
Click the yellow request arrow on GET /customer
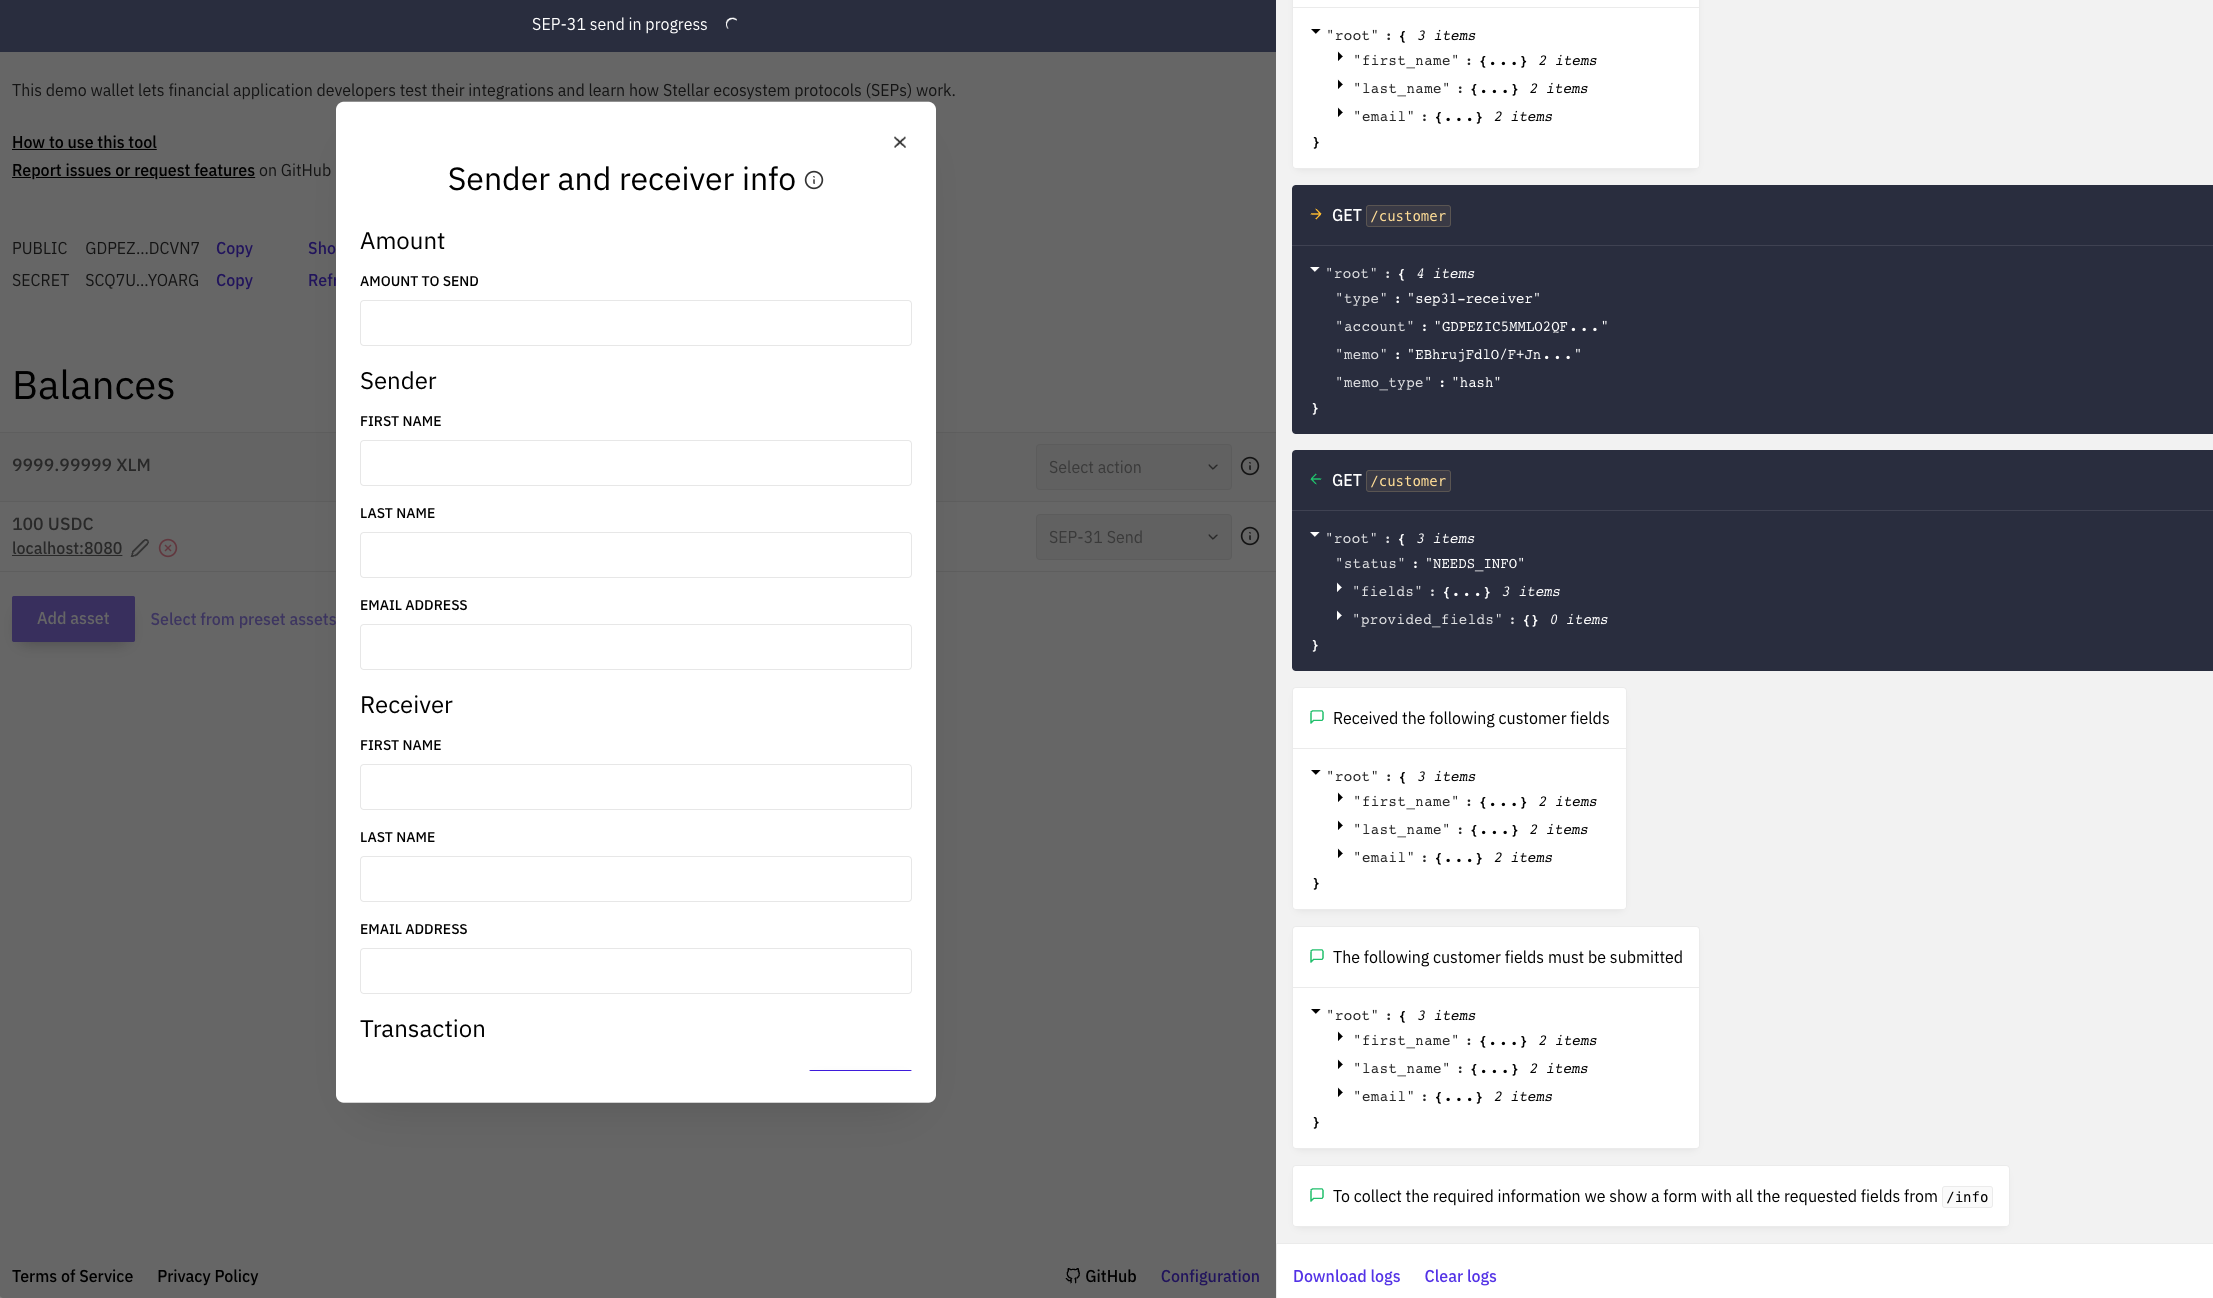1316,215
